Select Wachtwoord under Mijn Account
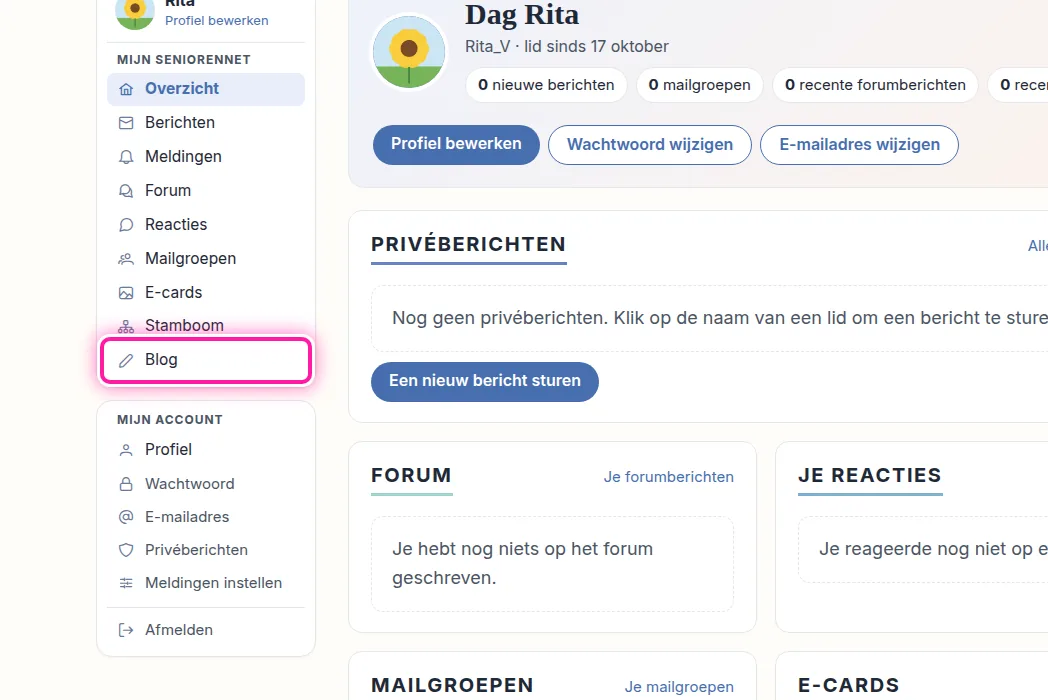This screenshot has width=1048, height=700. point(206,484)
